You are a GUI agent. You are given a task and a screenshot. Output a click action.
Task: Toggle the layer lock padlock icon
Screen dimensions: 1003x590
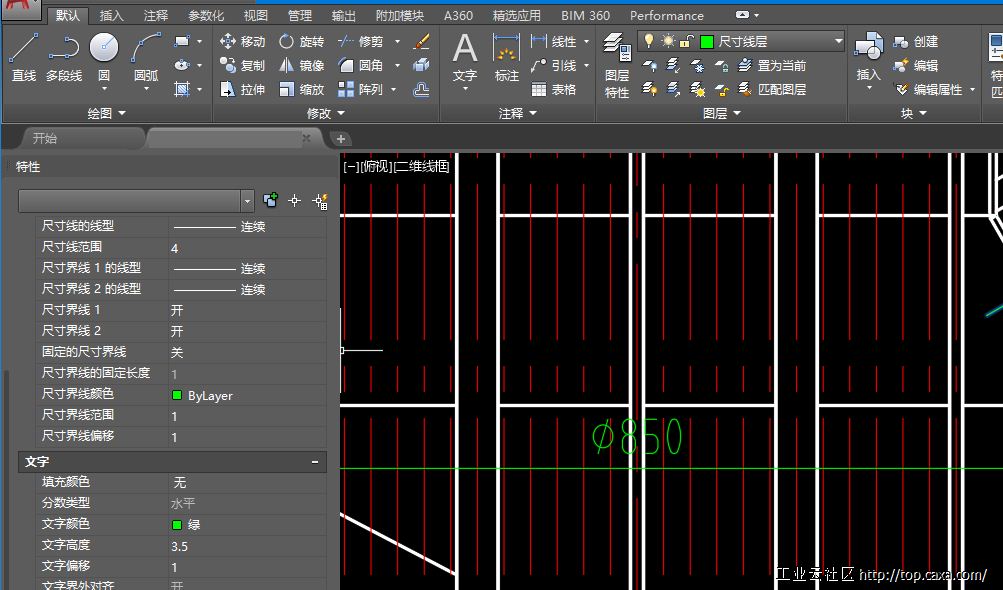pos(688,41)
